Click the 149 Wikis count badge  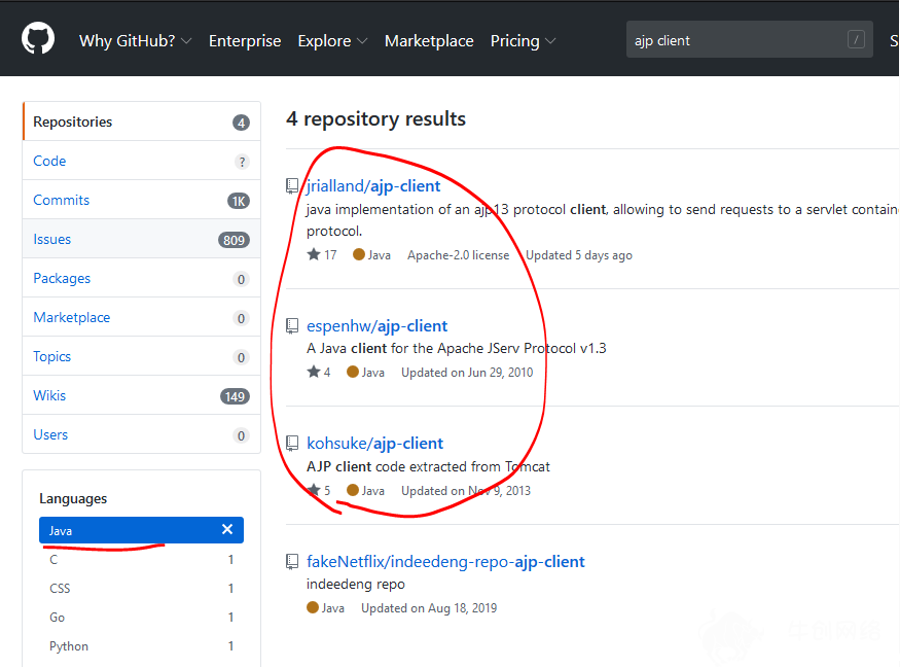coord(235,396)
